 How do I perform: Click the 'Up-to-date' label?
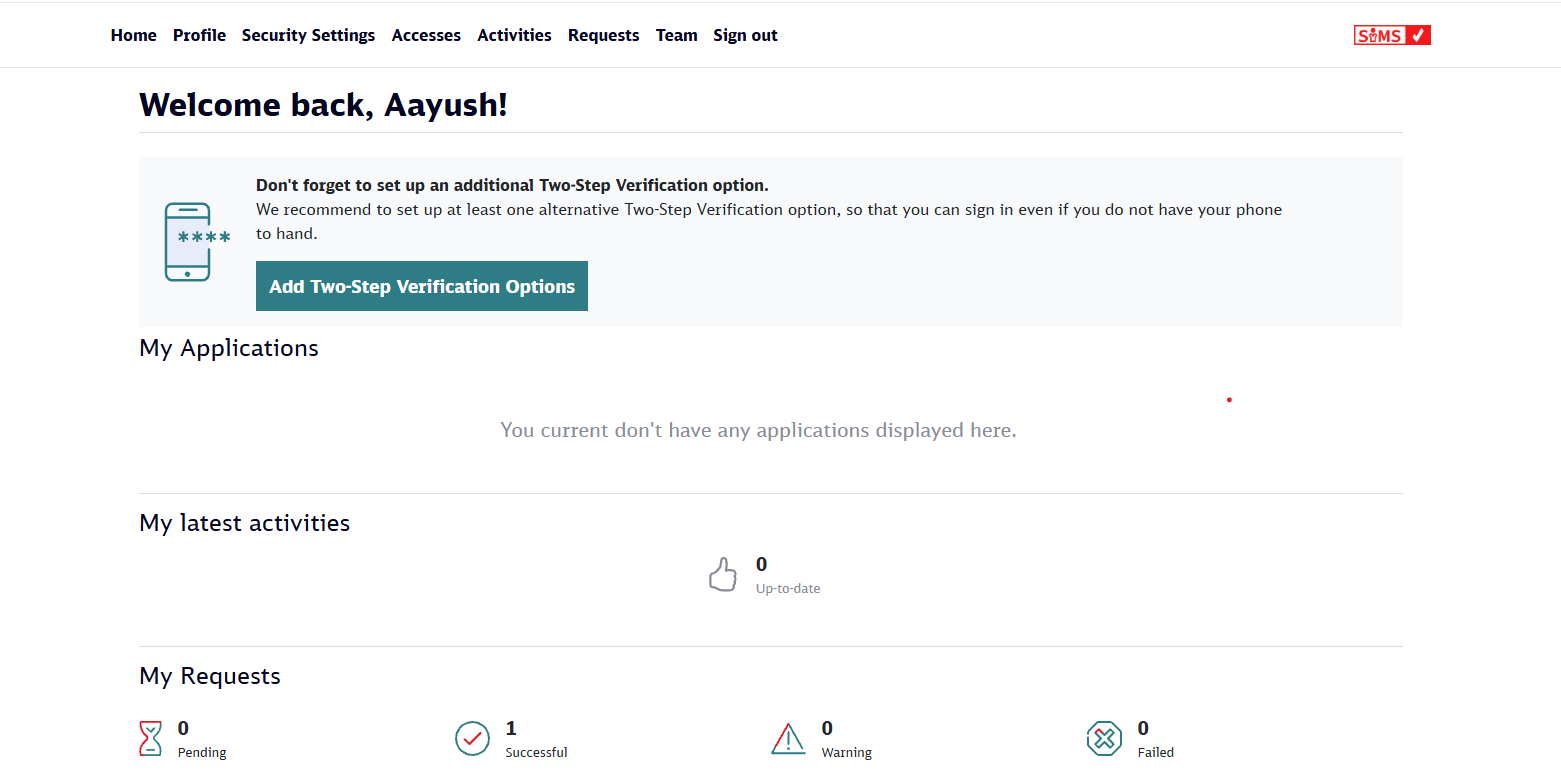788,589
